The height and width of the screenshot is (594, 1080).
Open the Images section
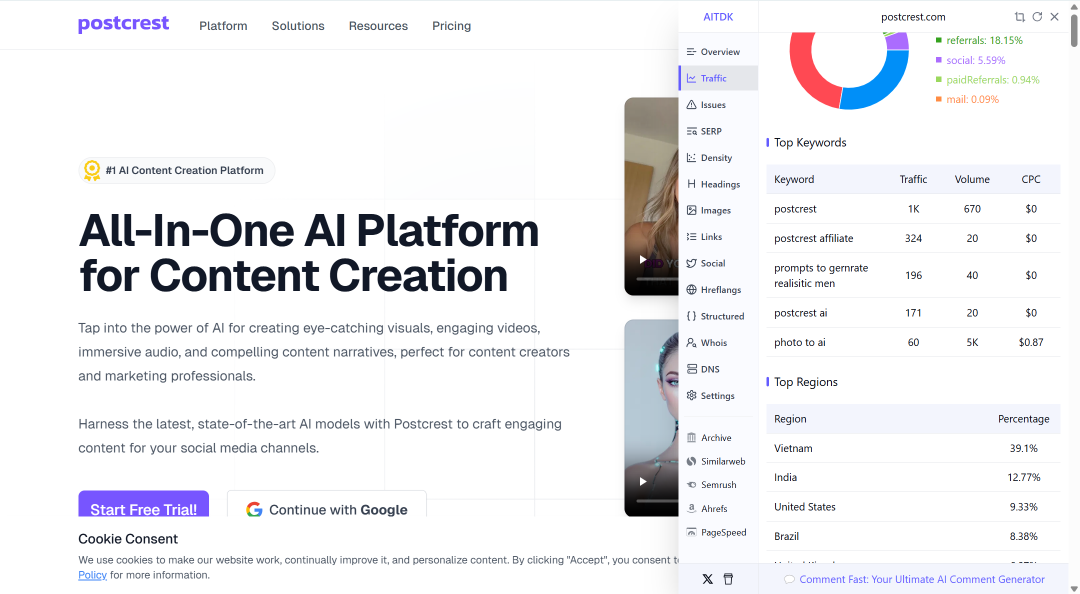(718, 210)
